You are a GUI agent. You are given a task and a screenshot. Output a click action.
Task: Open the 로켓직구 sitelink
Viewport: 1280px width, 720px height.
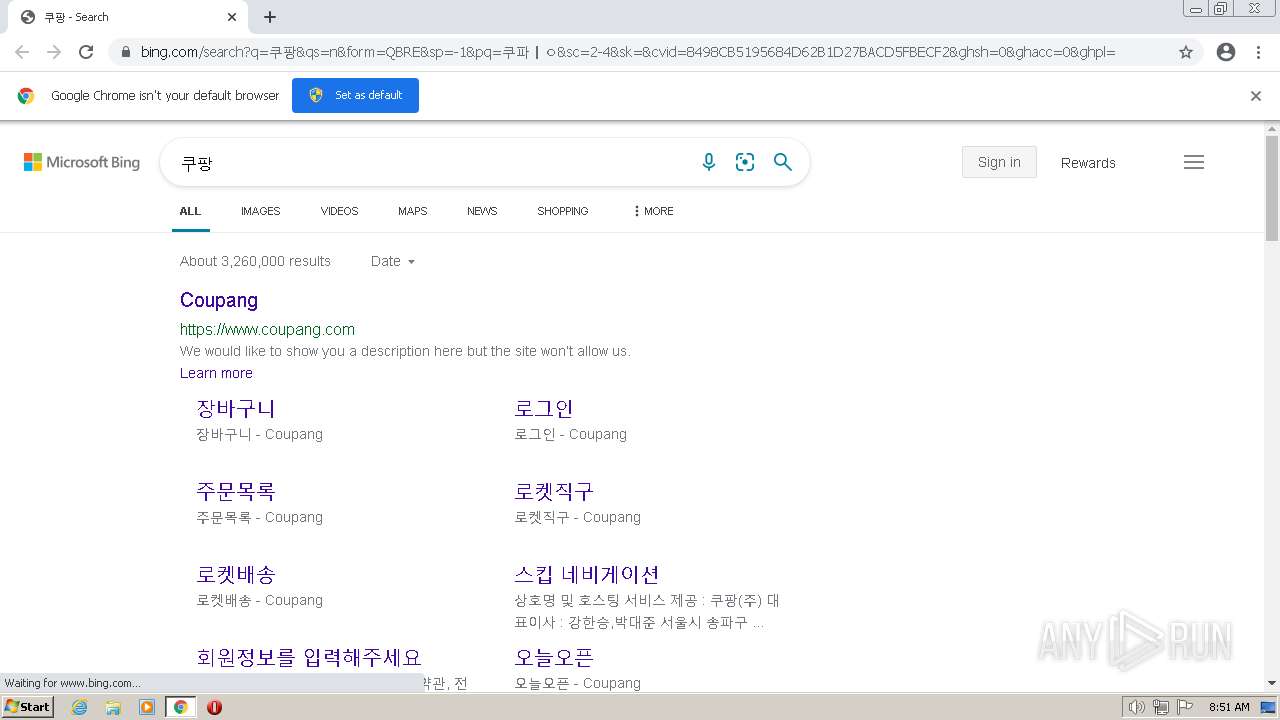553,491
